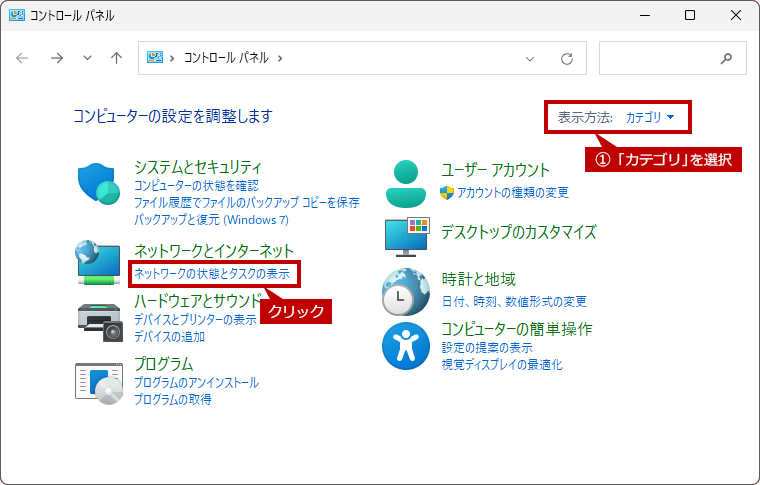Click デバイスとプリンターの表示 link
Viewport: 760px width, 485px height.
point(195,320)
